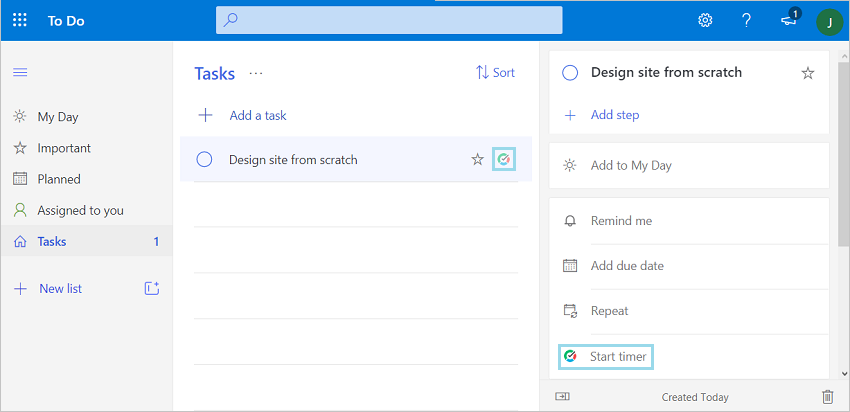Screen dimensions: 850x412
Task: Collapse the sidebar with hamburger icon
Action: click(20, 72)
